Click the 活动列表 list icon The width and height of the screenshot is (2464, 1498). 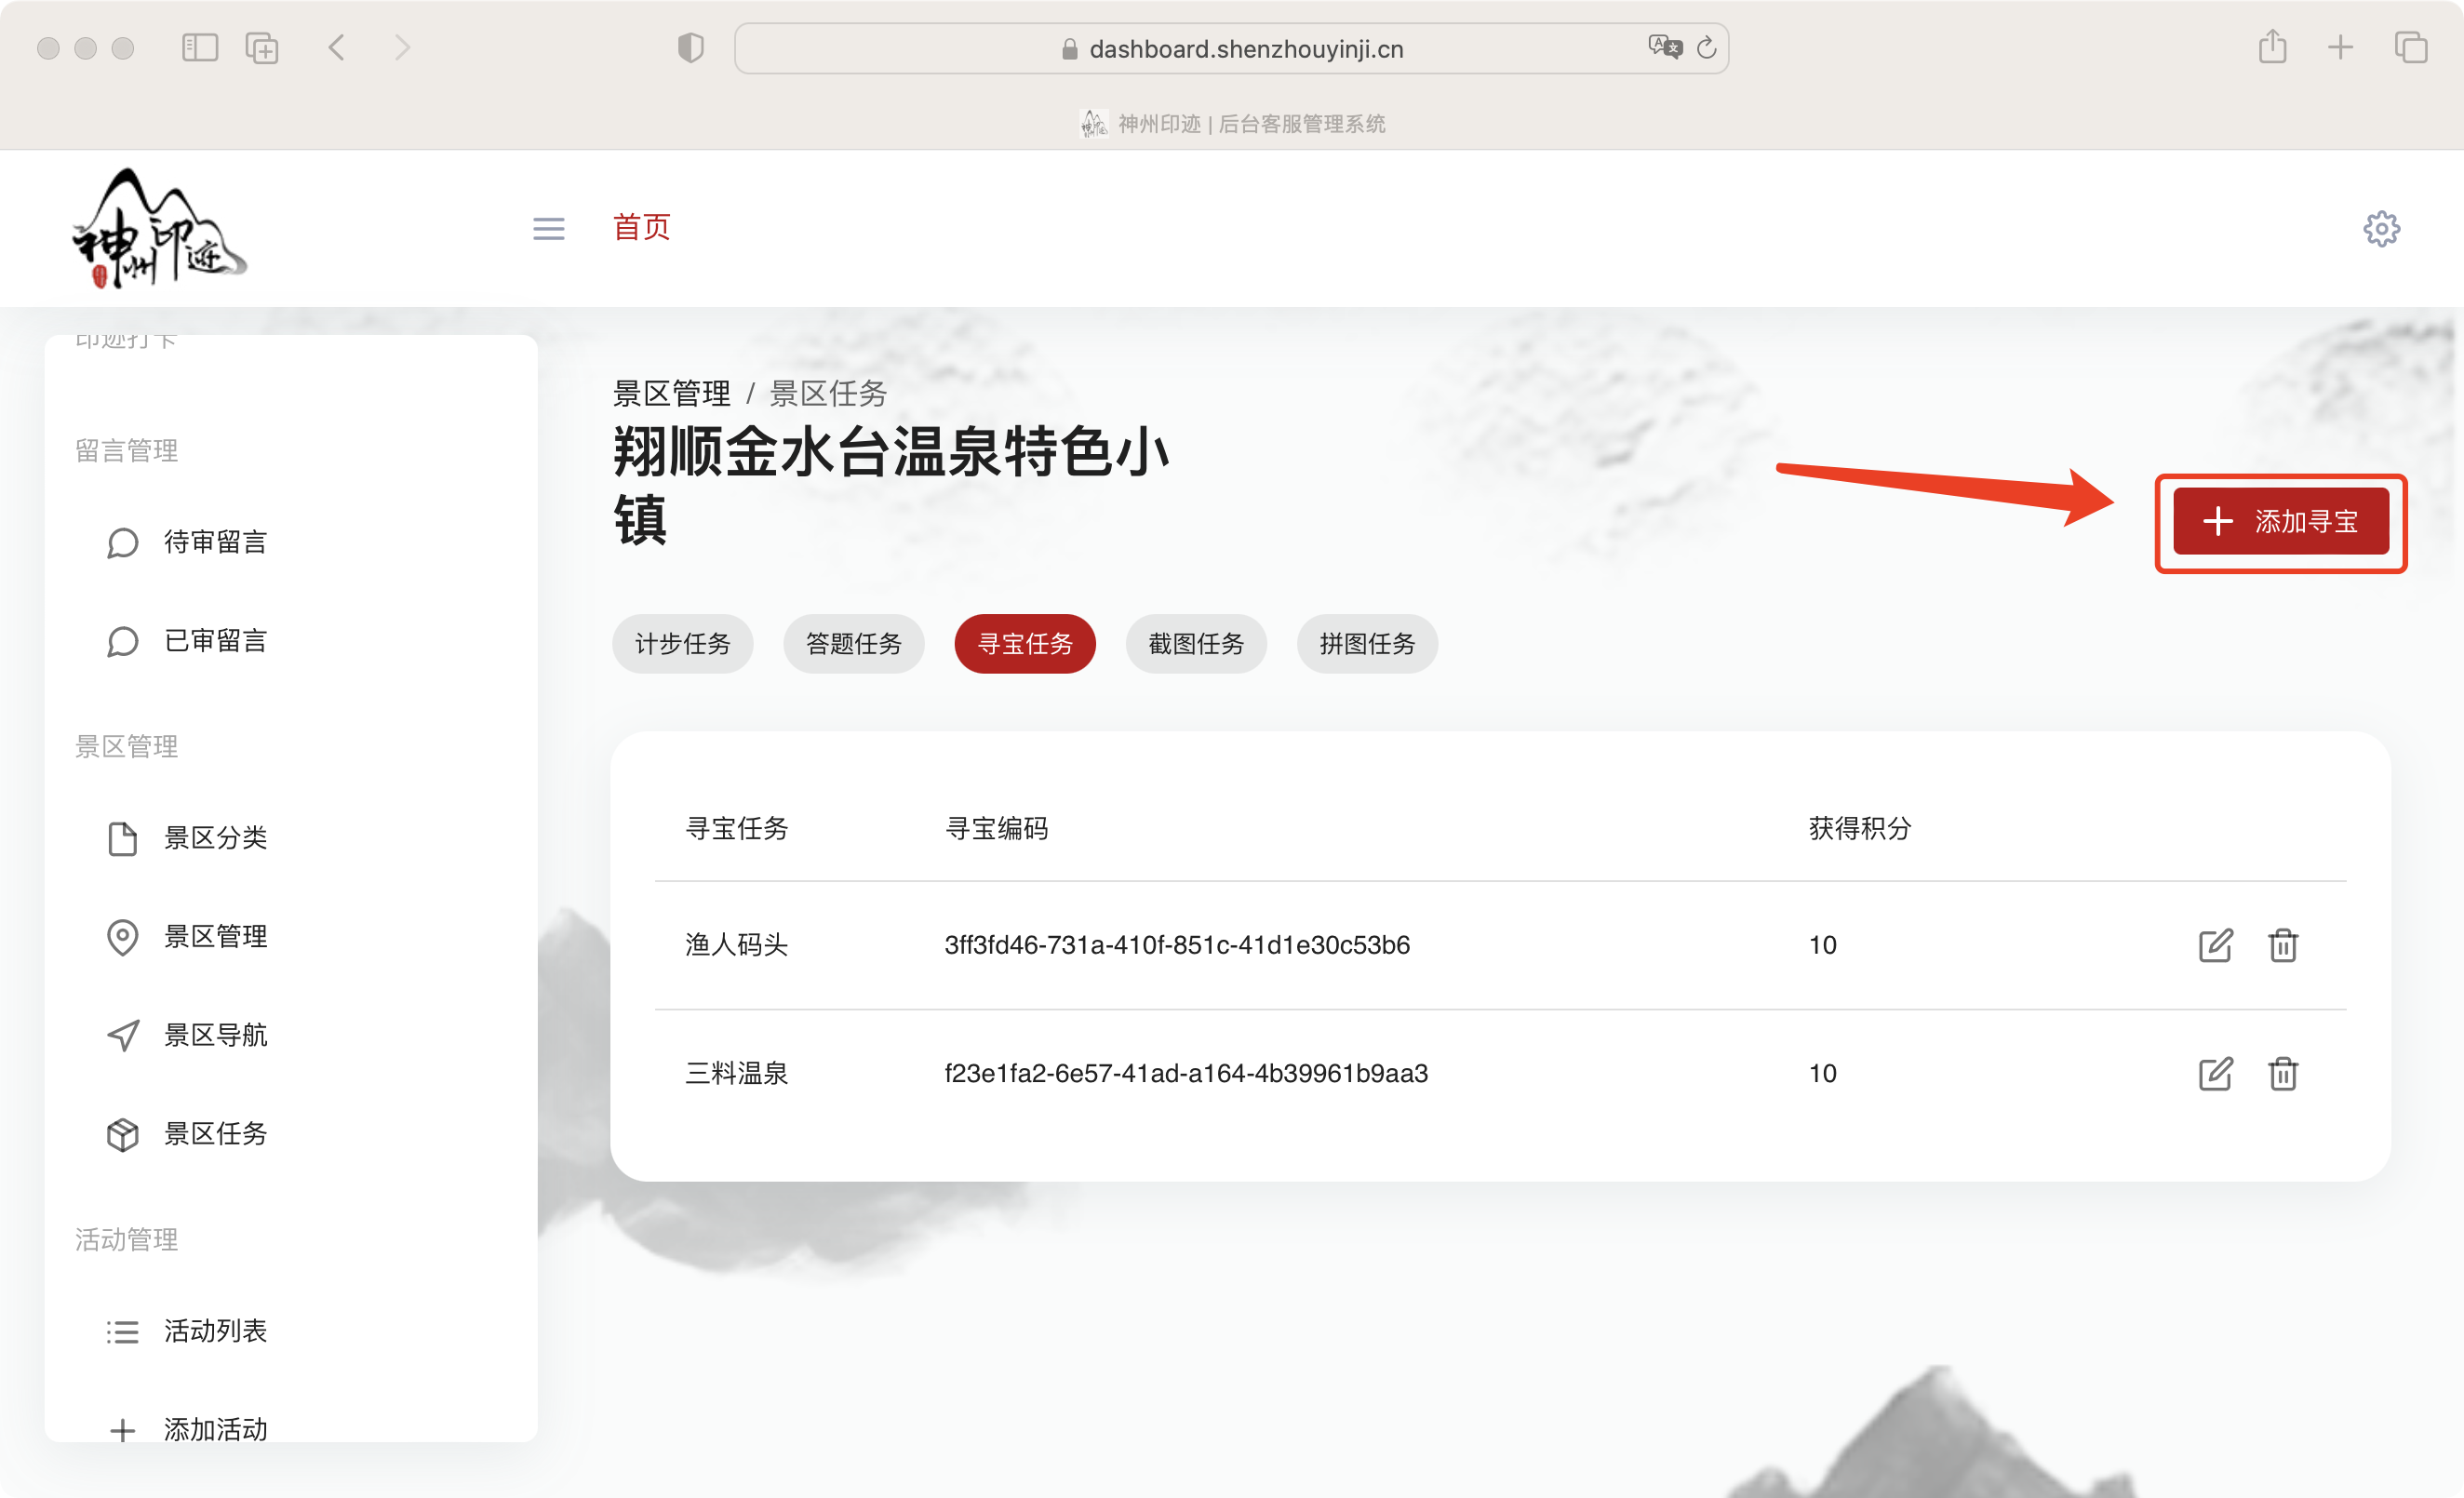[122, 1330]
